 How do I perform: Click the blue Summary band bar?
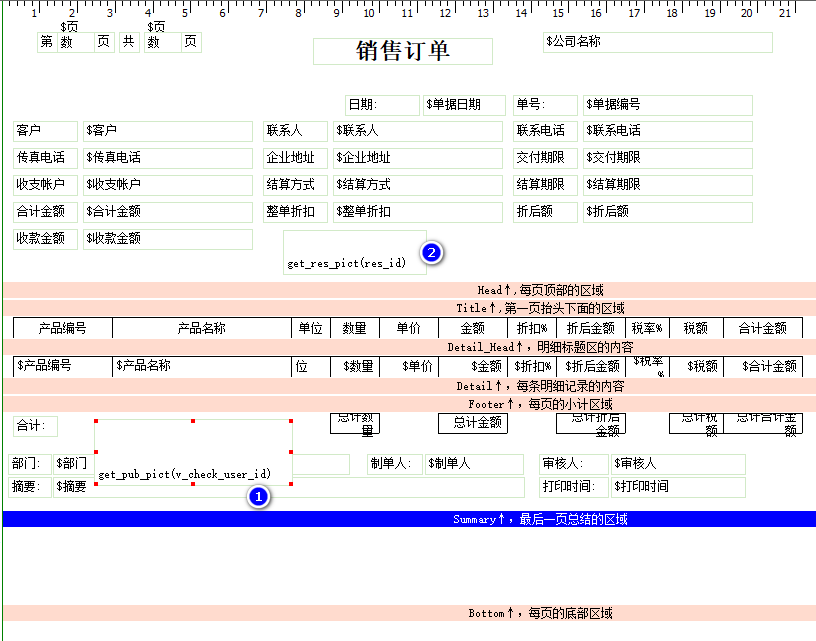(409, 519)
